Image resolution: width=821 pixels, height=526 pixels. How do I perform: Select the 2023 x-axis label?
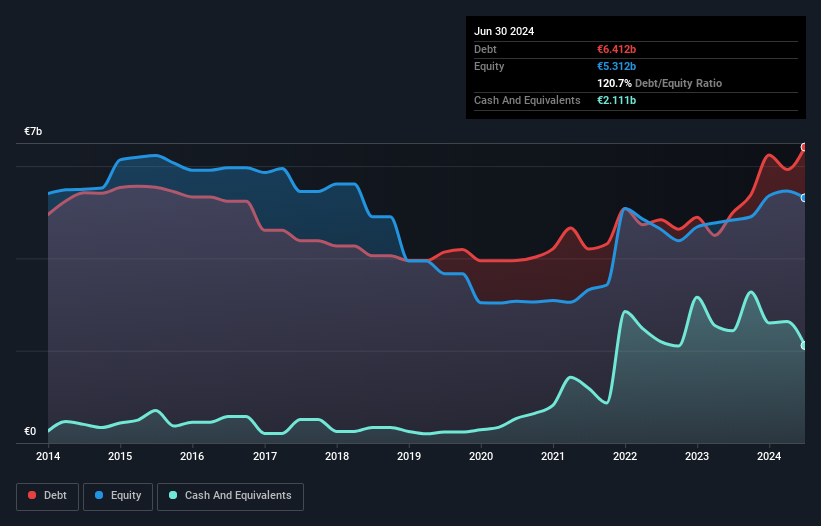(697, 456)
